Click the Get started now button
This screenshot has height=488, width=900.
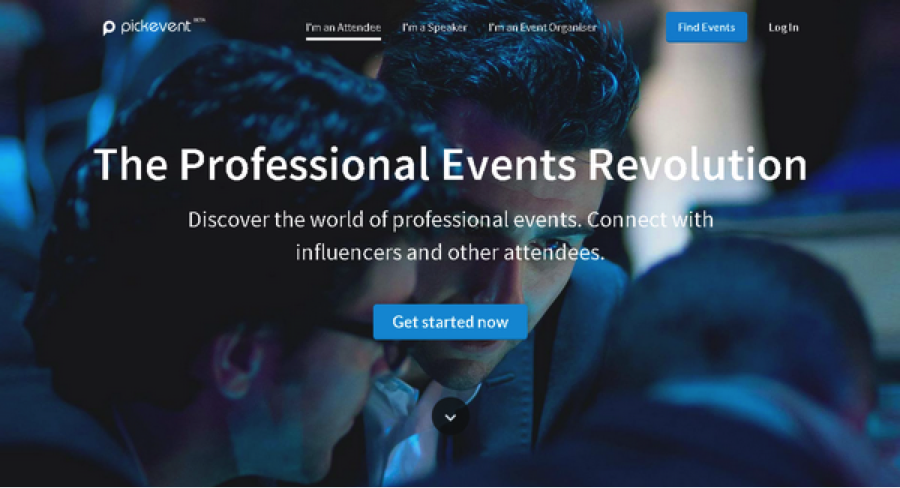451,322
